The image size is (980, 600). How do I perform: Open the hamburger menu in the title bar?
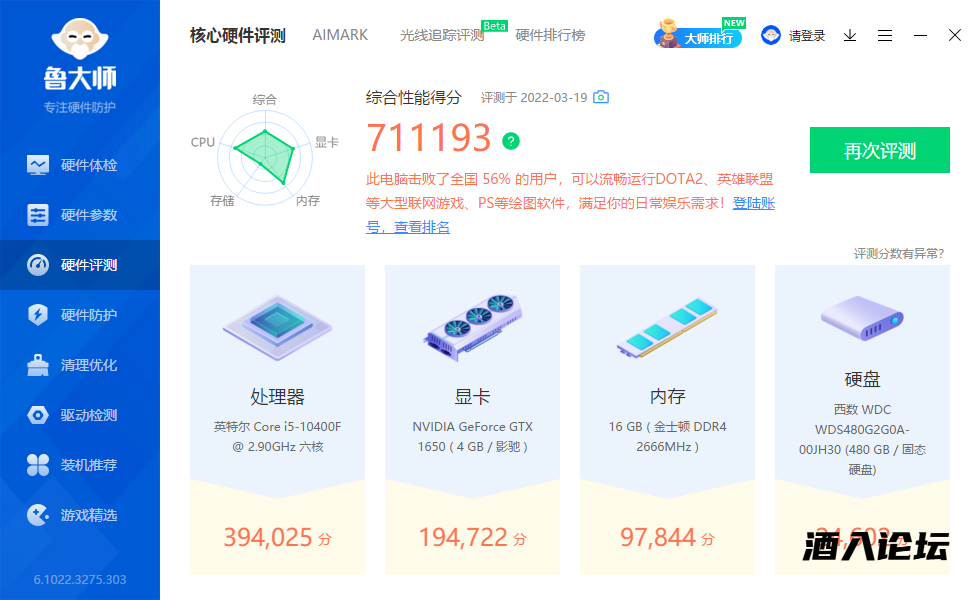tap(885, 35)
